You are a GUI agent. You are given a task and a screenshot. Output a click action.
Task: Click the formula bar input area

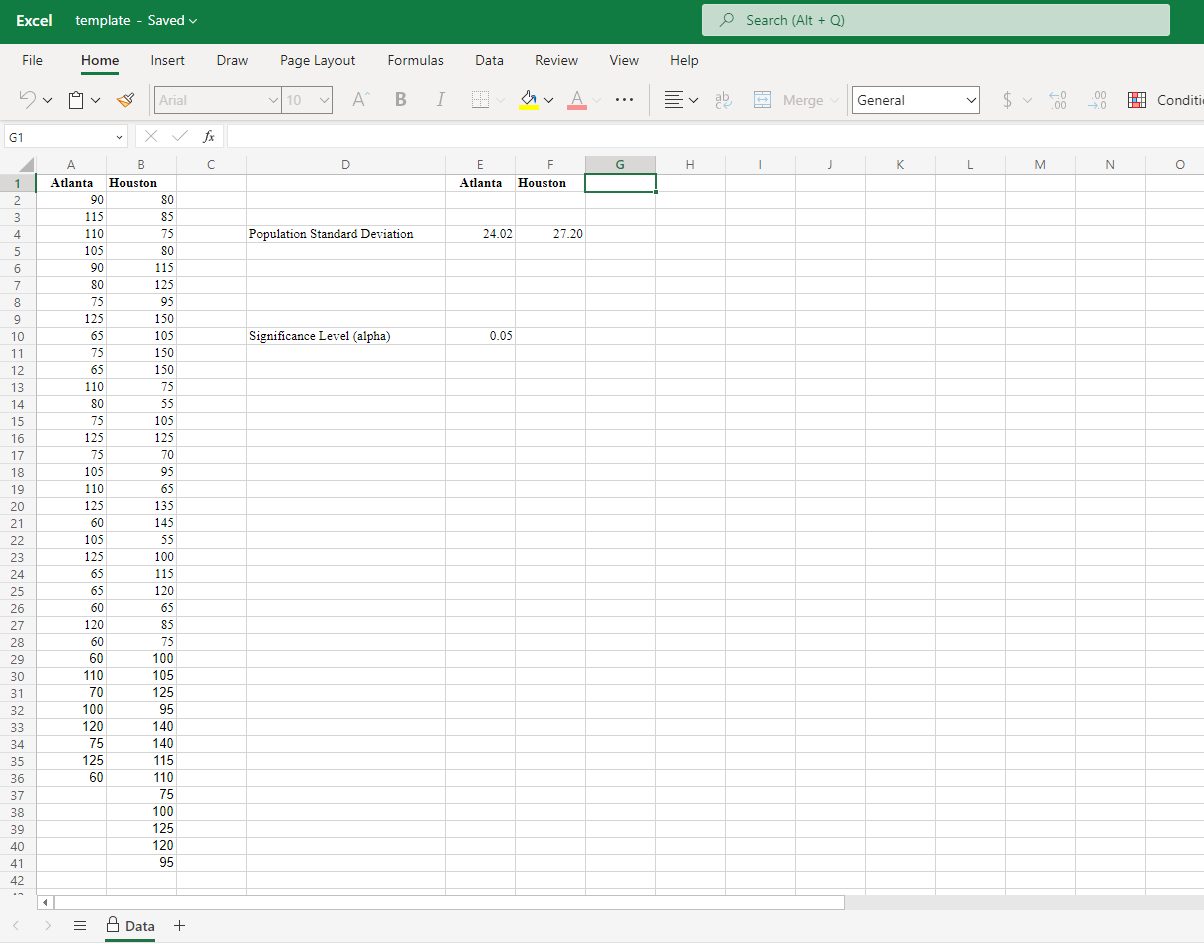pyautogui.click(x=715, y=136)
